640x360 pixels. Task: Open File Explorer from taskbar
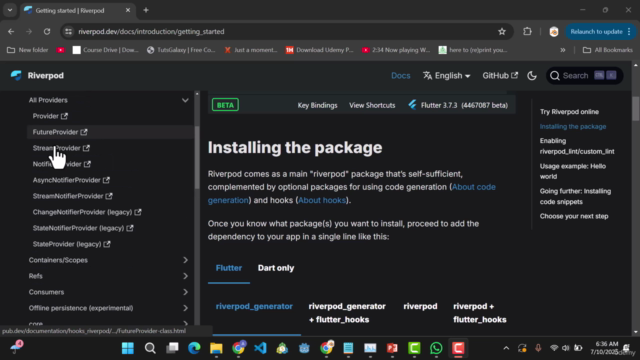click(x=216, y=348)
